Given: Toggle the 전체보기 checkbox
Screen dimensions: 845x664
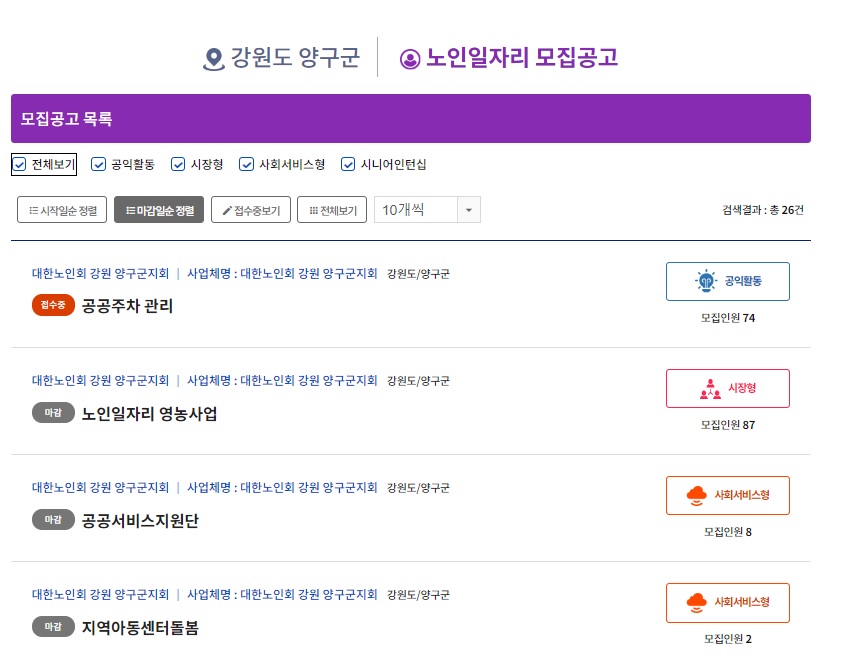Looking at the screenshot, I should point(19,164).
